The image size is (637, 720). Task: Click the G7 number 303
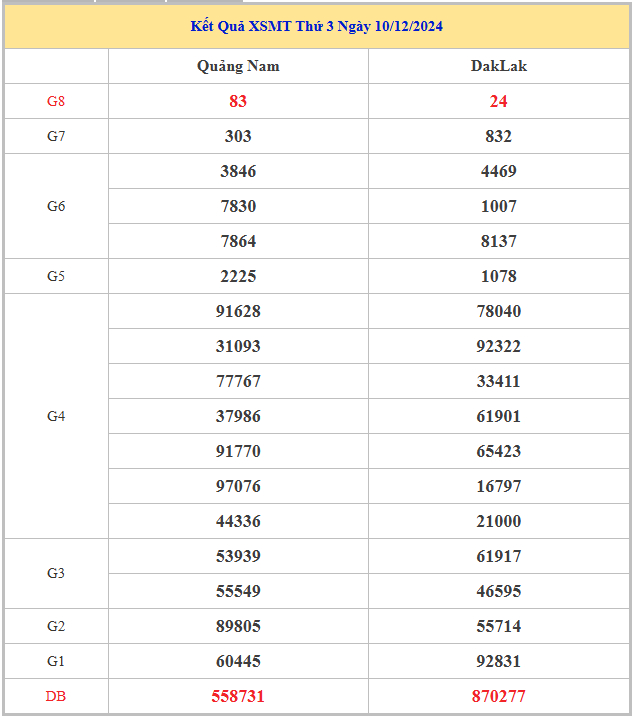click(x=238, y=136)
